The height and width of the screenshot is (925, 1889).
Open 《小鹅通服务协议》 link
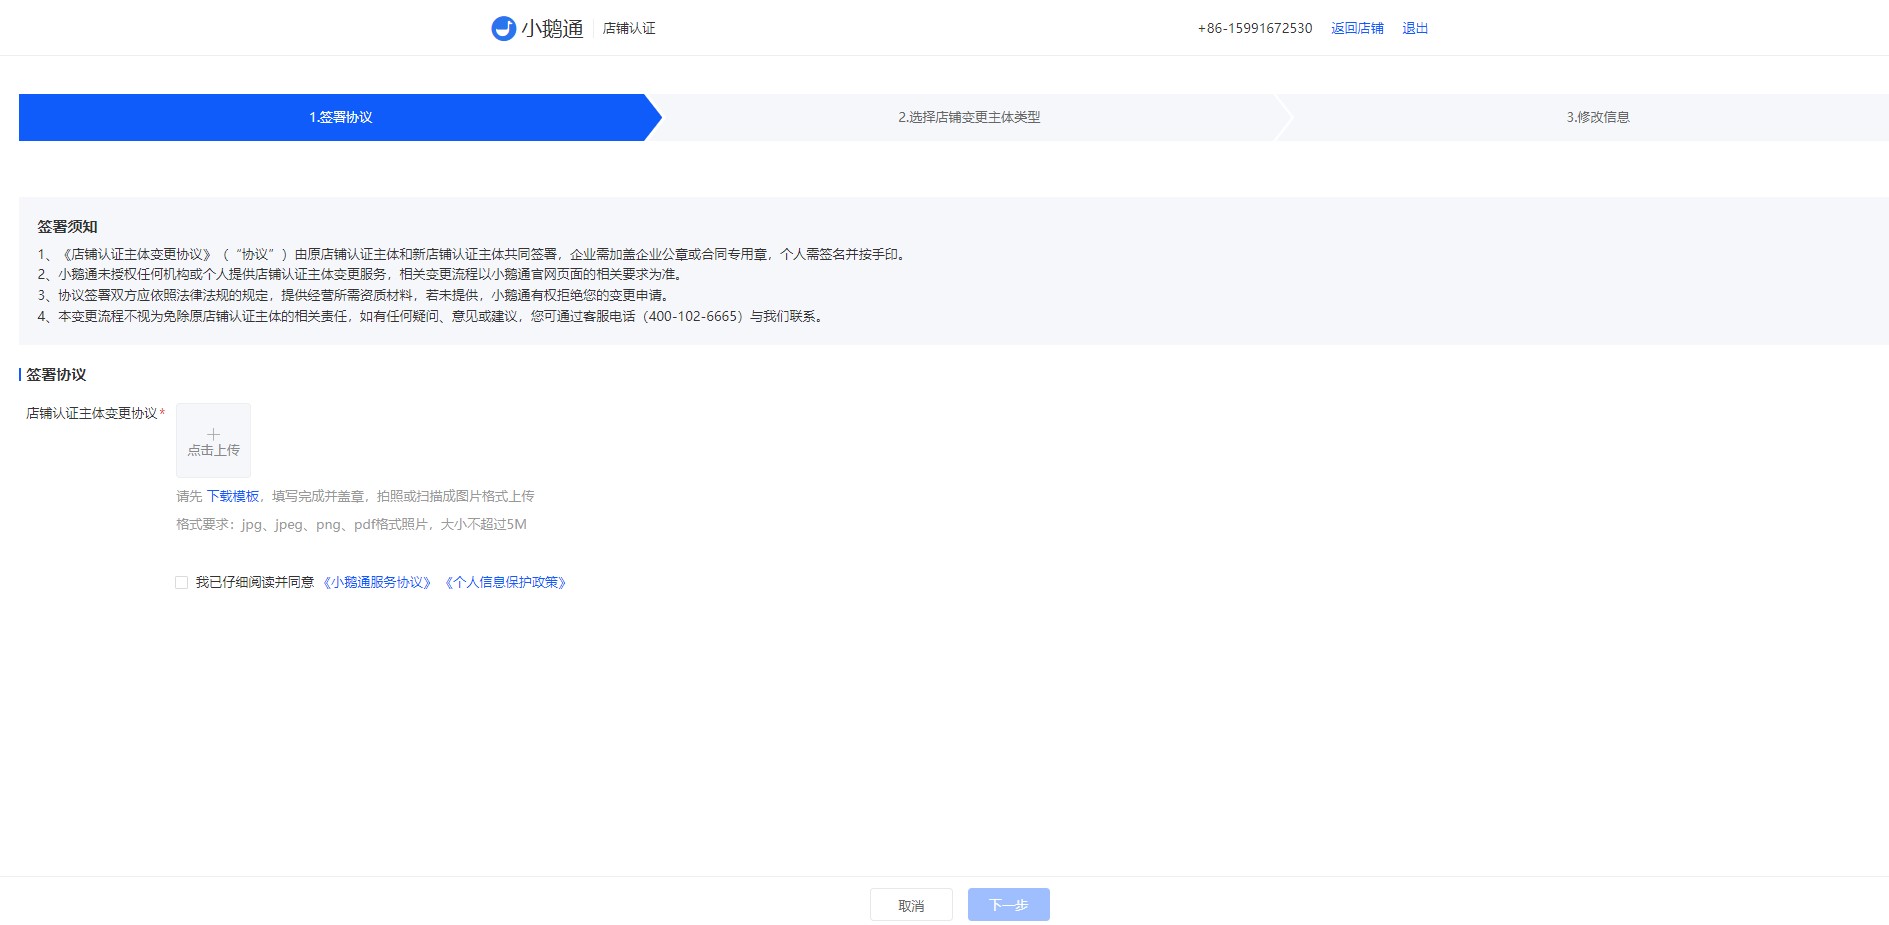coord(377,582)
